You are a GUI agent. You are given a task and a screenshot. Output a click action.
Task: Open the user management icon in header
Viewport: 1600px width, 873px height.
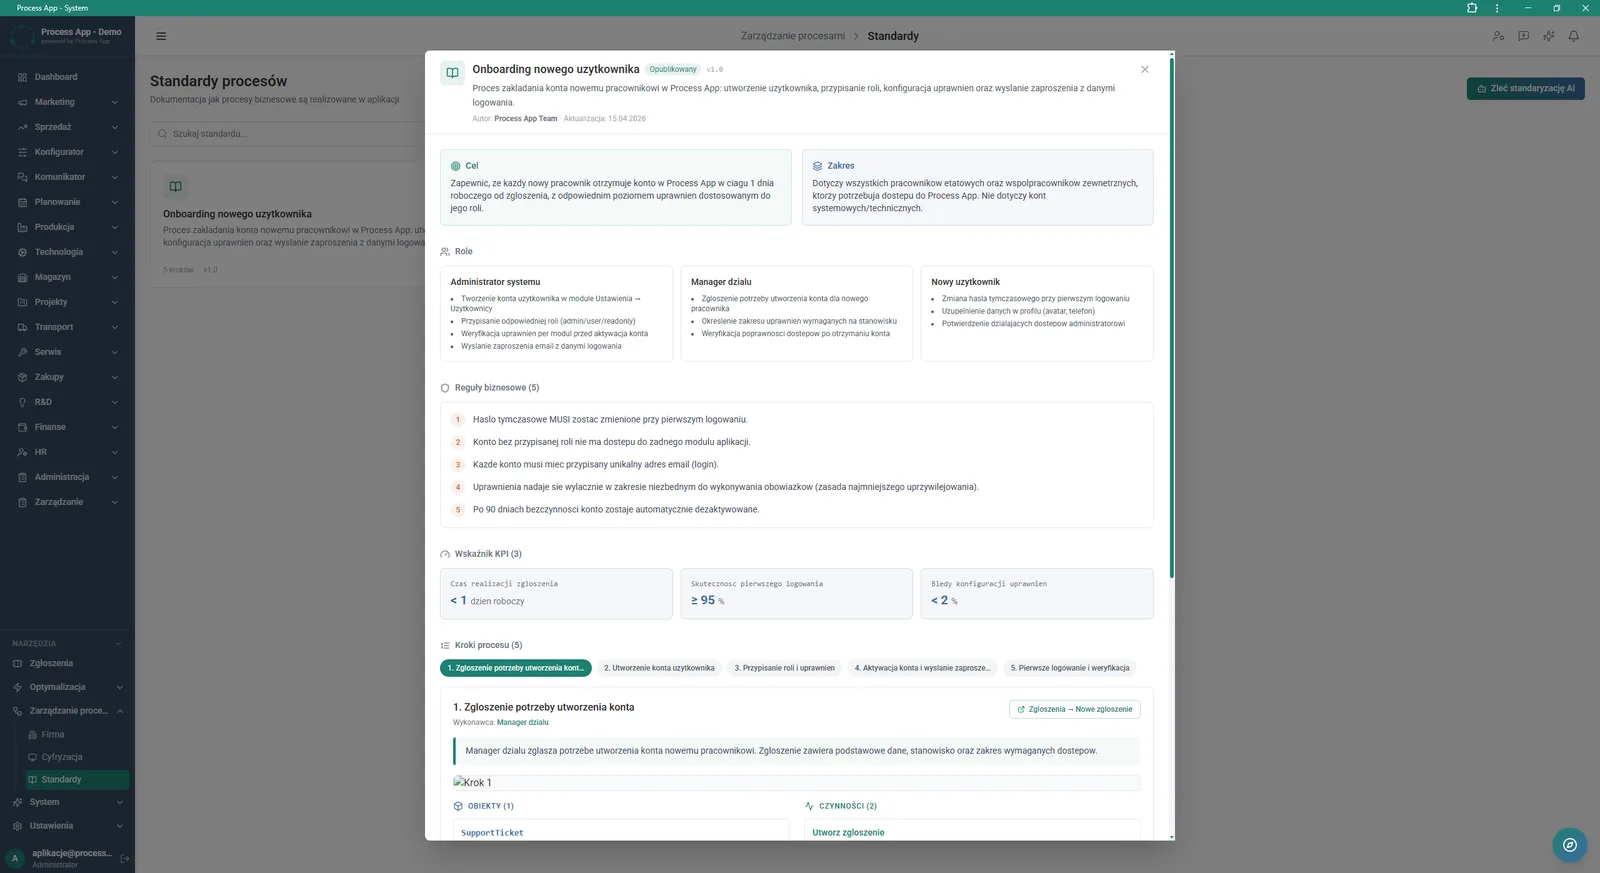click(x=1498, y=36)
